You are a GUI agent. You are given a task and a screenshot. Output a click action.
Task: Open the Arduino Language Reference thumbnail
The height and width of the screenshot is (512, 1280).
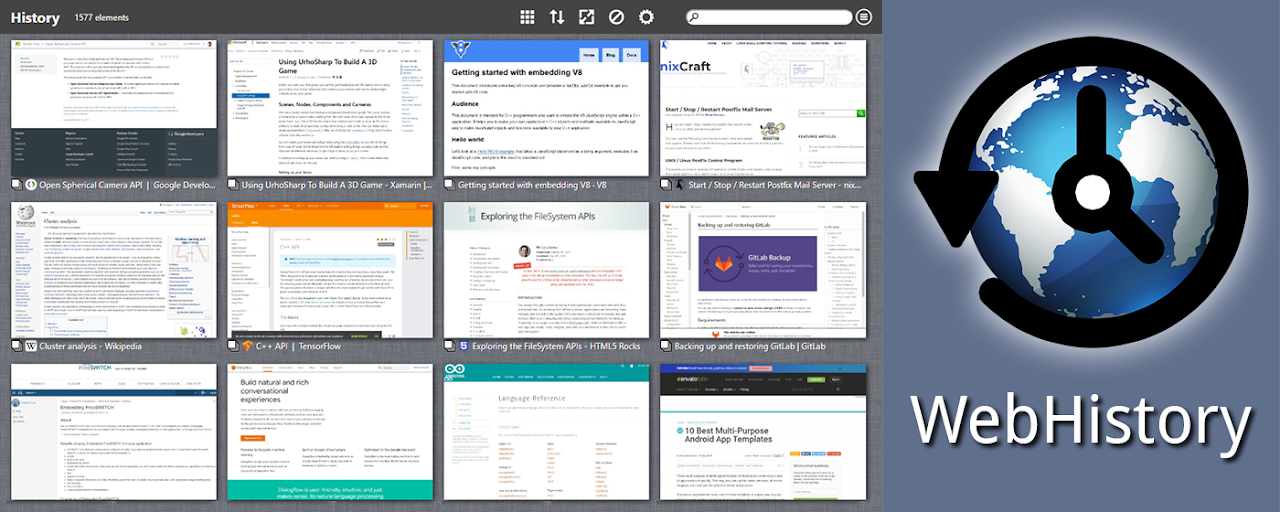[546, 432]
